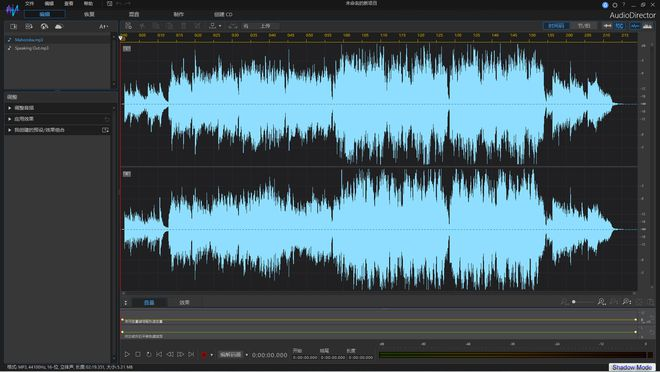The height and width of the screenshot is (372, 660).
Task: Jump to start with previous marker button
Action: [x=159, y=355]
